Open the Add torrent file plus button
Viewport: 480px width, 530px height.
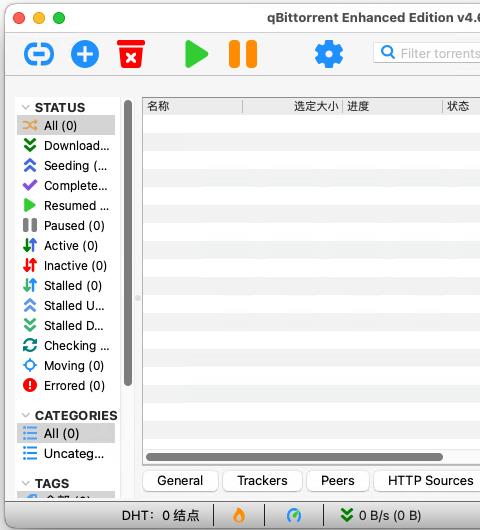coord(85,54)
